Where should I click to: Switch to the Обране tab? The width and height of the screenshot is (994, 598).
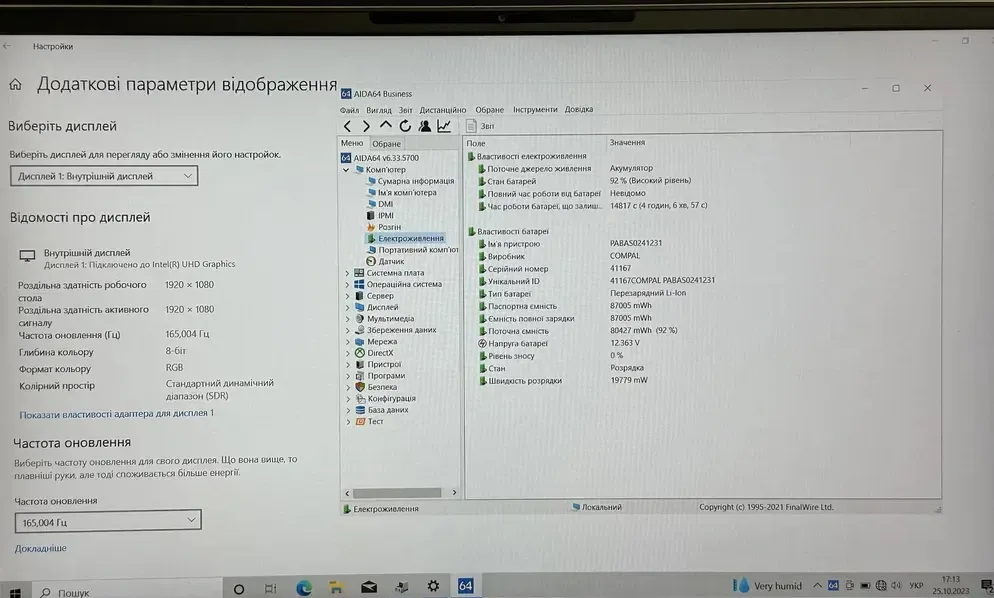[x=386, y=144]
